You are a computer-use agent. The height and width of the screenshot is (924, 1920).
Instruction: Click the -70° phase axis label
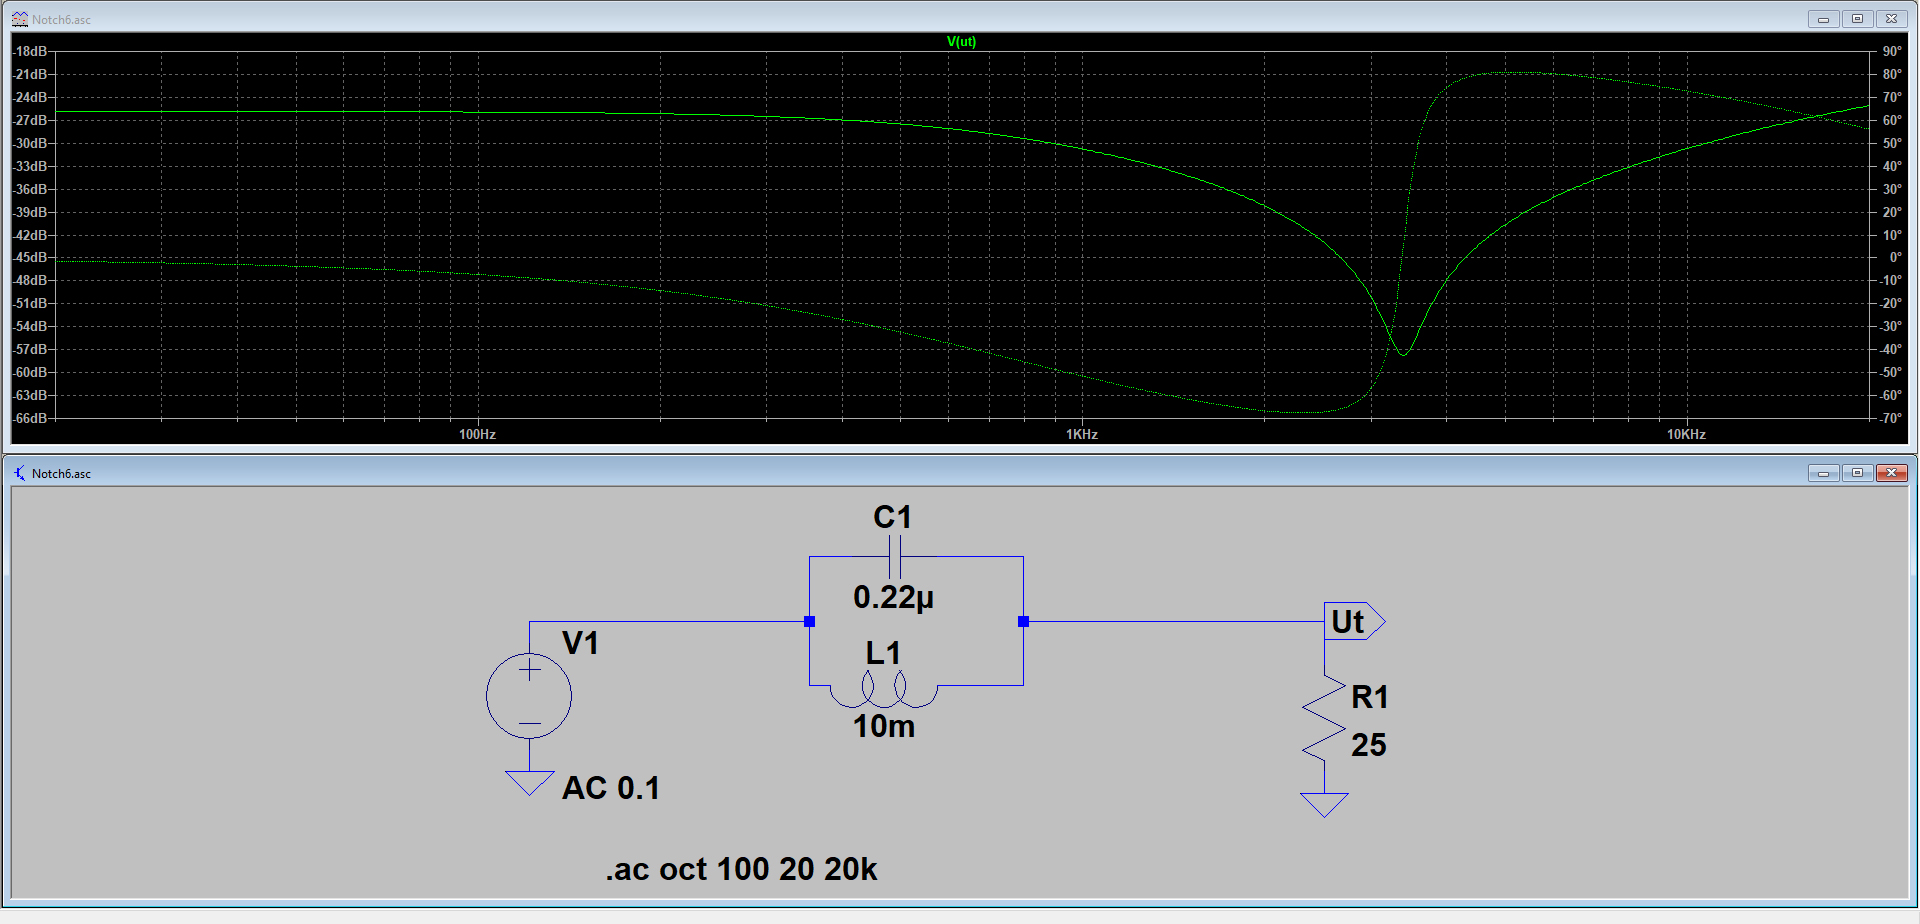1890,418
